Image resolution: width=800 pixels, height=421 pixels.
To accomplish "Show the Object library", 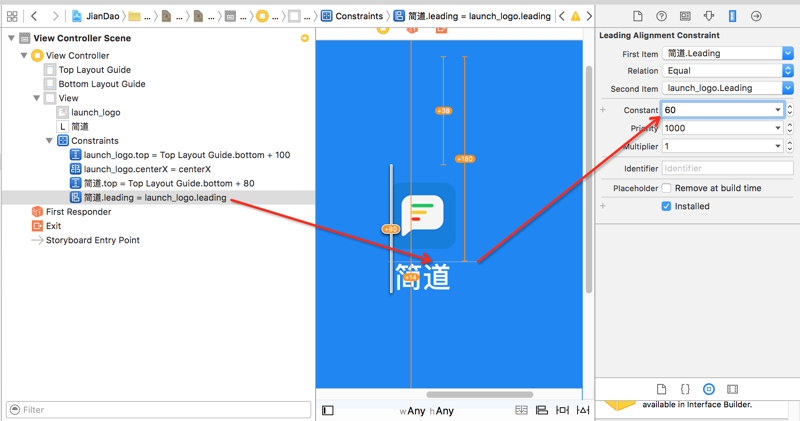I will [x=709, y=389].
